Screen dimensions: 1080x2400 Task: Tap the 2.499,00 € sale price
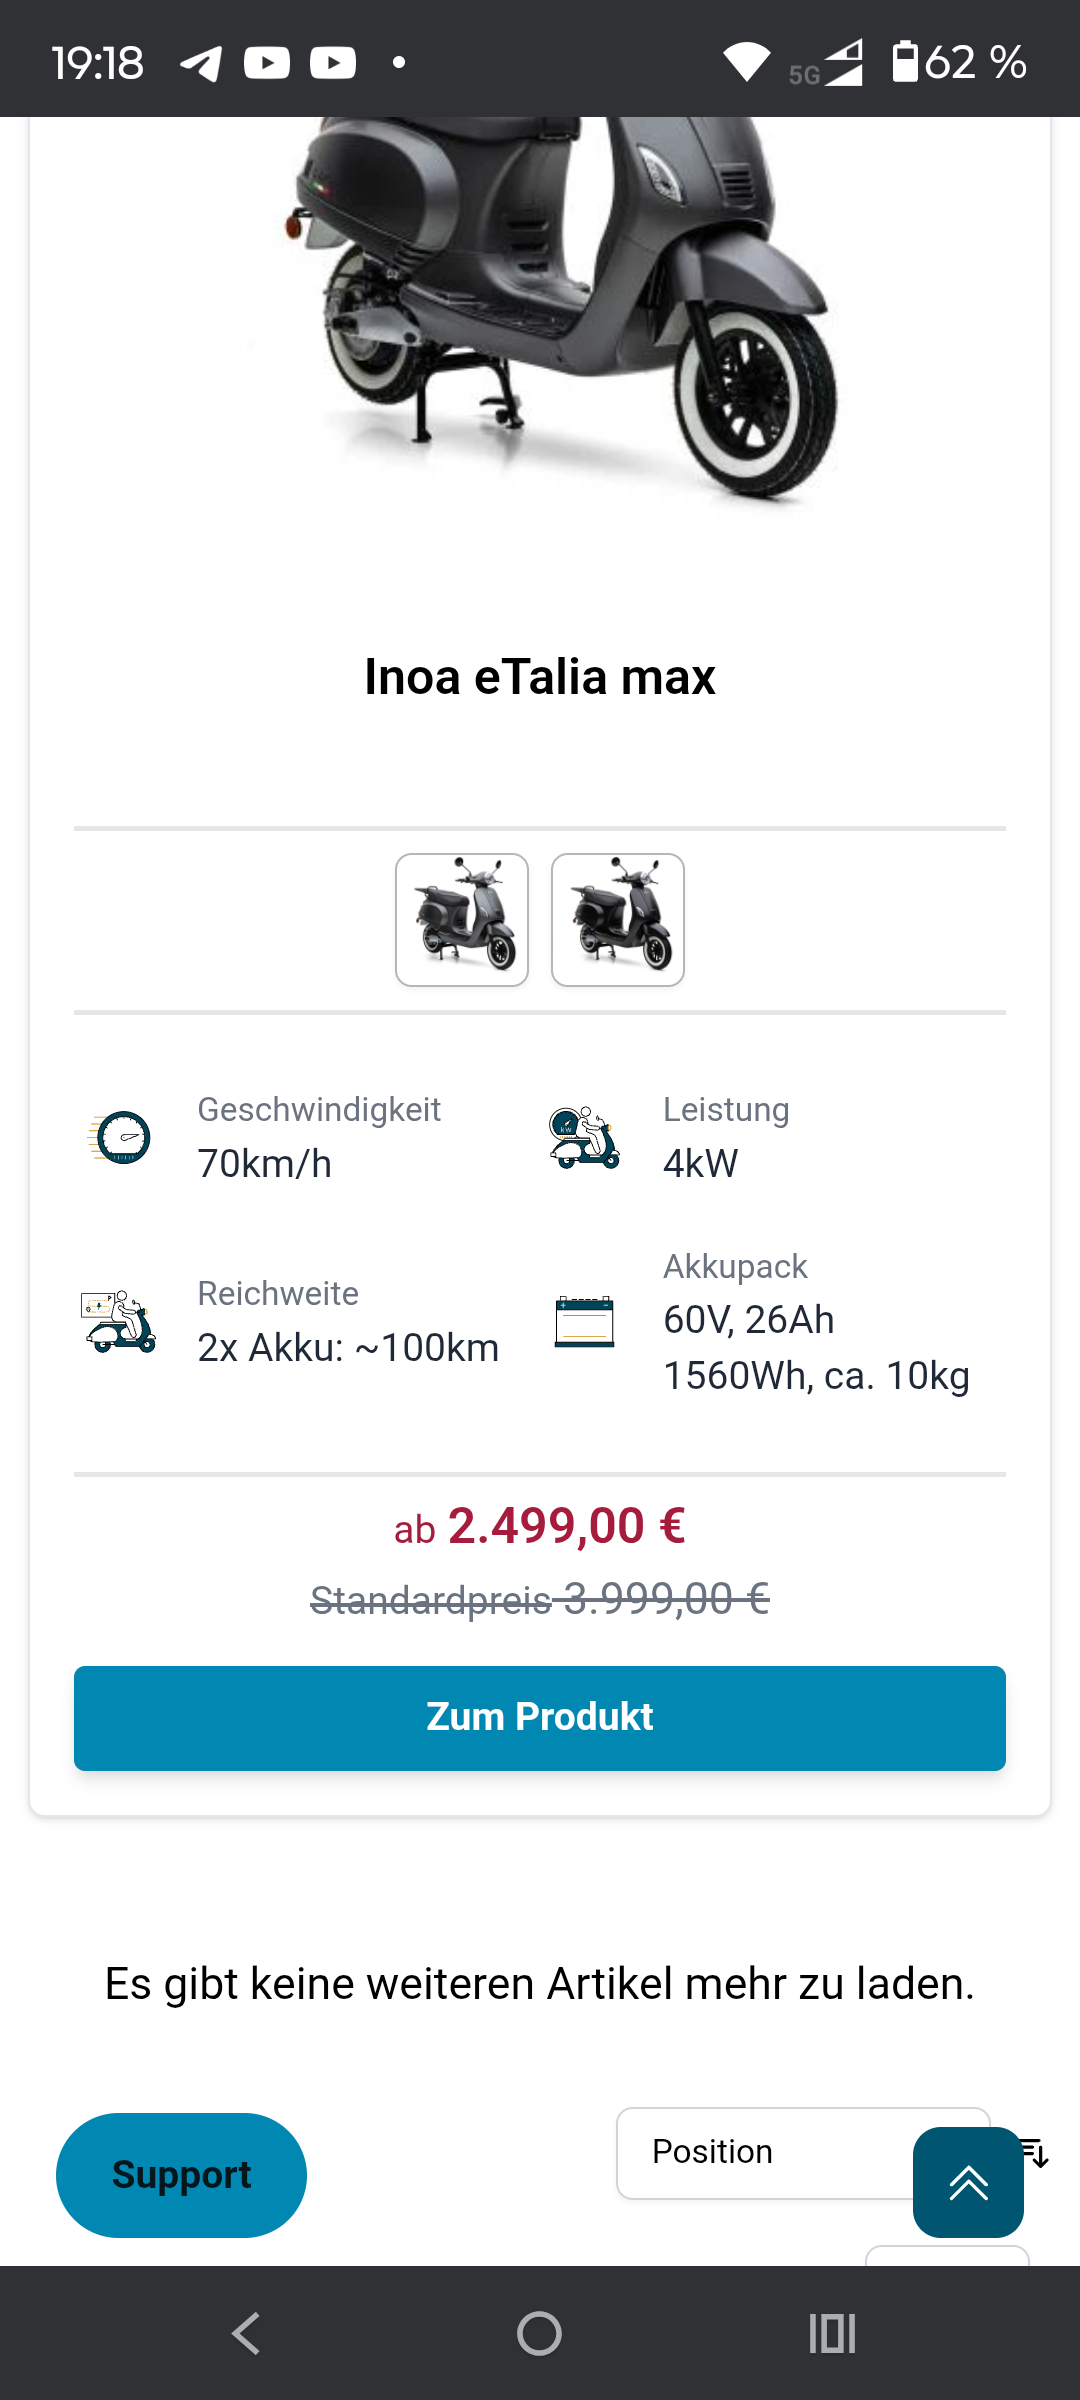coord(565,1527)
